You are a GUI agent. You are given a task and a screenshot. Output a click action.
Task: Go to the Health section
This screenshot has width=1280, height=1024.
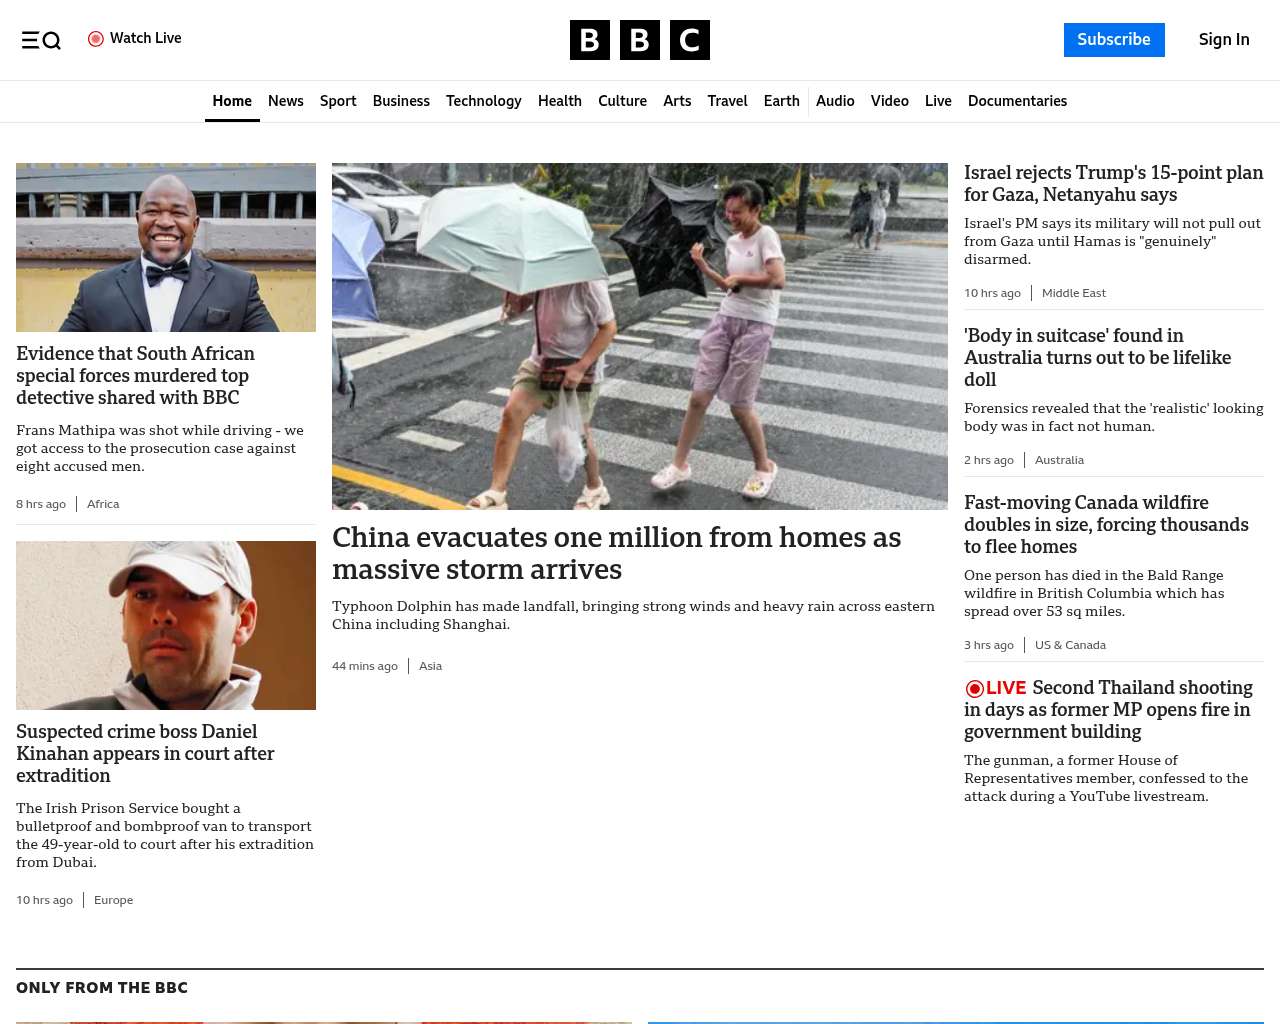(x=560, y=101)
